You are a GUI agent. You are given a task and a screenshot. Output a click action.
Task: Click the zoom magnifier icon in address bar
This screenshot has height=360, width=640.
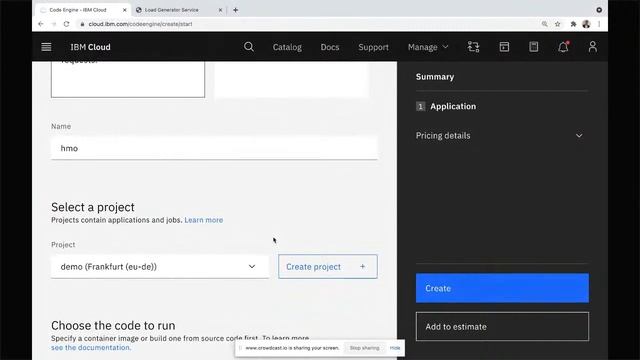click(544, 24)
